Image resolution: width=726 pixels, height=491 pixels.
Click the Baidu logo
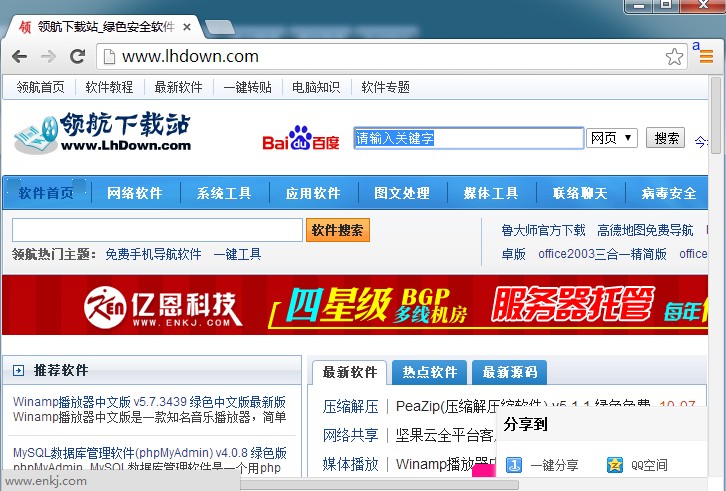coord(301,138)
